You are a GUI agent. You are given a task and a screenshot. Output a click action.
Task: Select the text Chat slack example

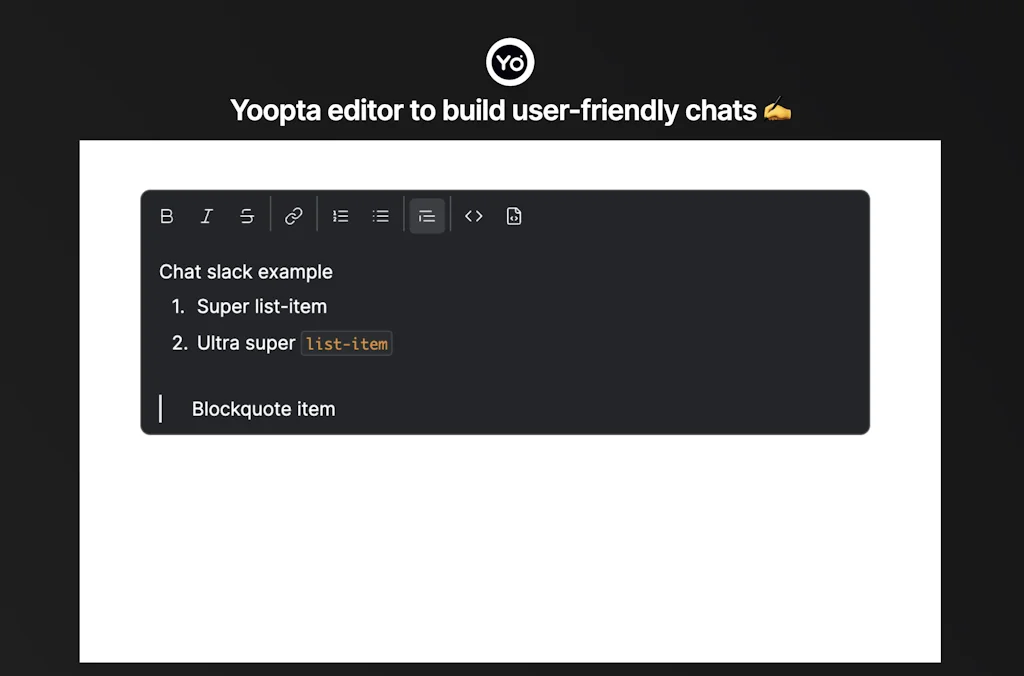point(245,271)
